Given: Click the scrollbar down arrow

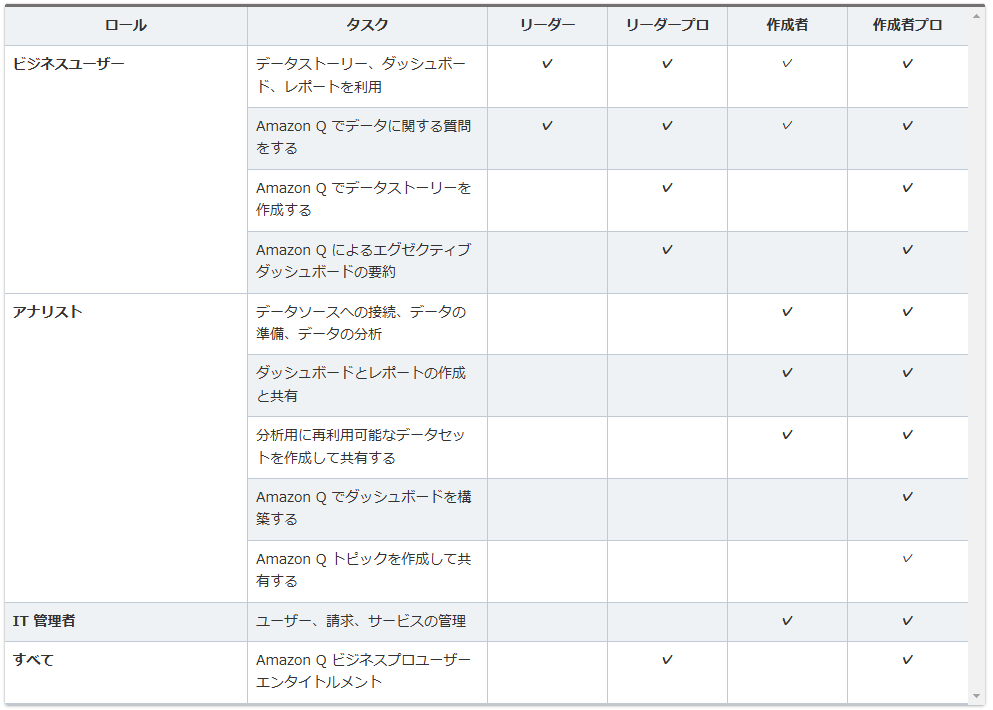Looking at the screenshot, I should tap(977, 695).
